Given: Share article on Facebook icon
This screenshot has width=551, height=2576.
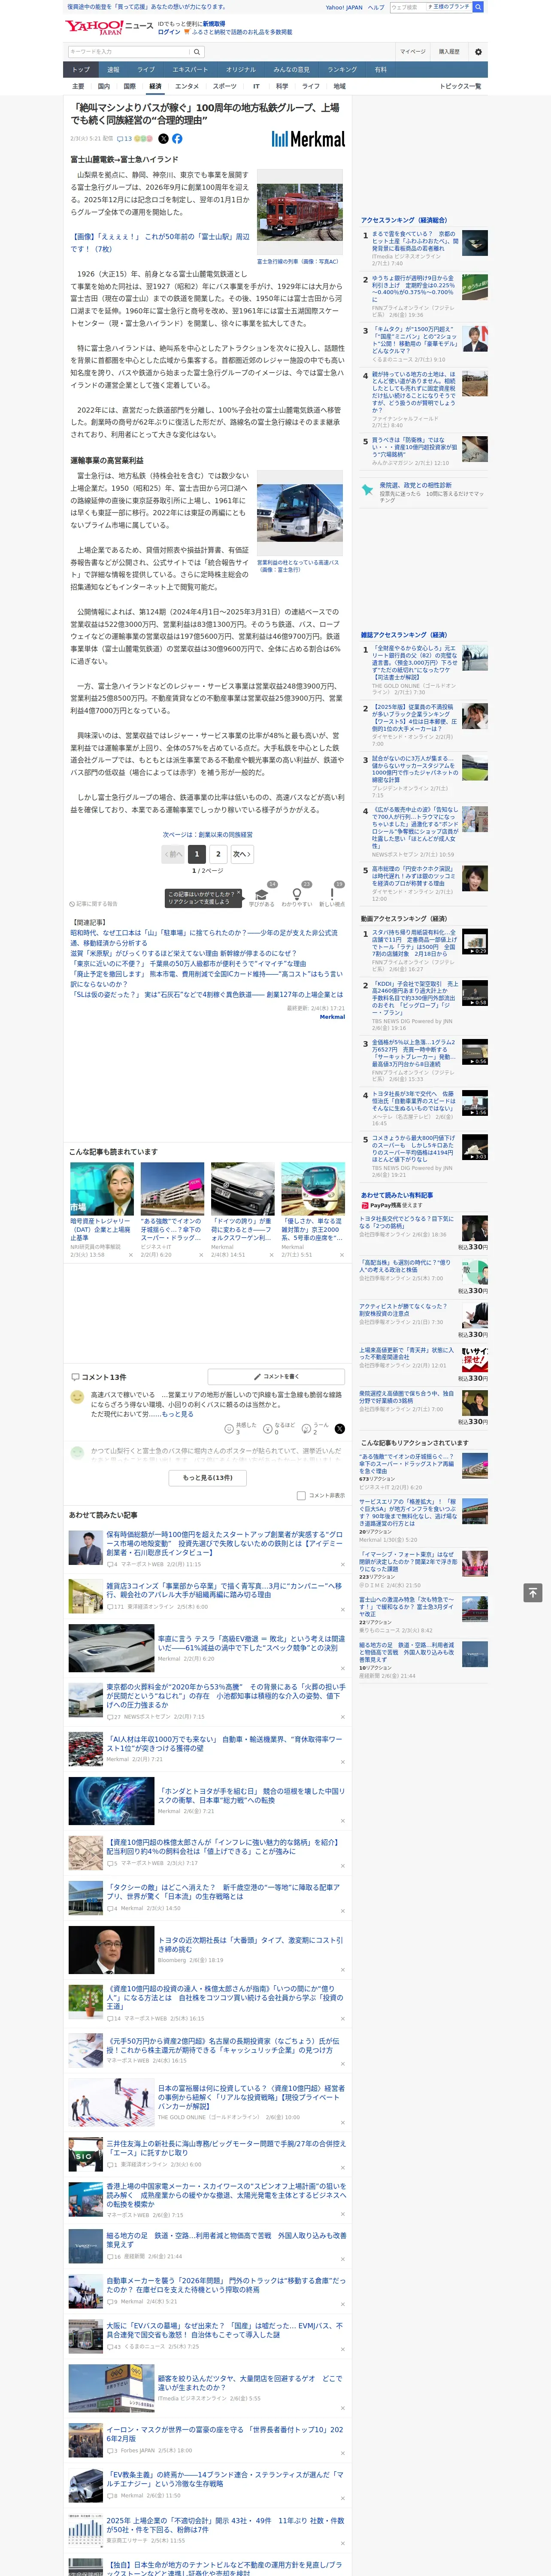Looking at the screenshot, I should point(177,139).
